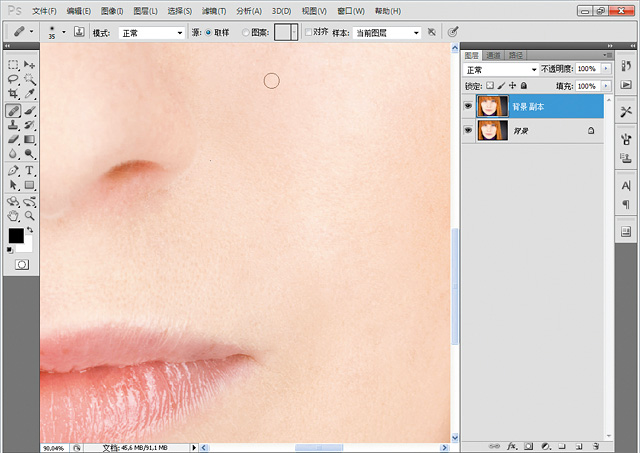Select the Pen tool
This screenshot has width=640, height=453.
[x=13, y=170]
